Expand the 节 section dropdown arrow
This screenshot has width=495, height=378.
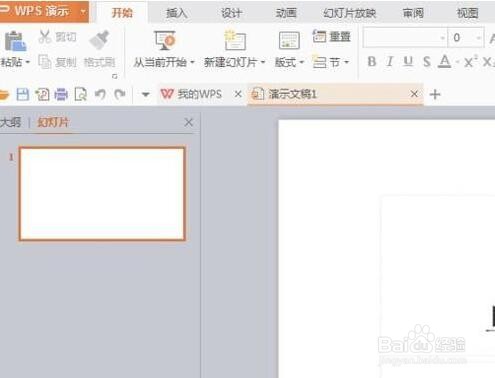(x=346, y=62)
